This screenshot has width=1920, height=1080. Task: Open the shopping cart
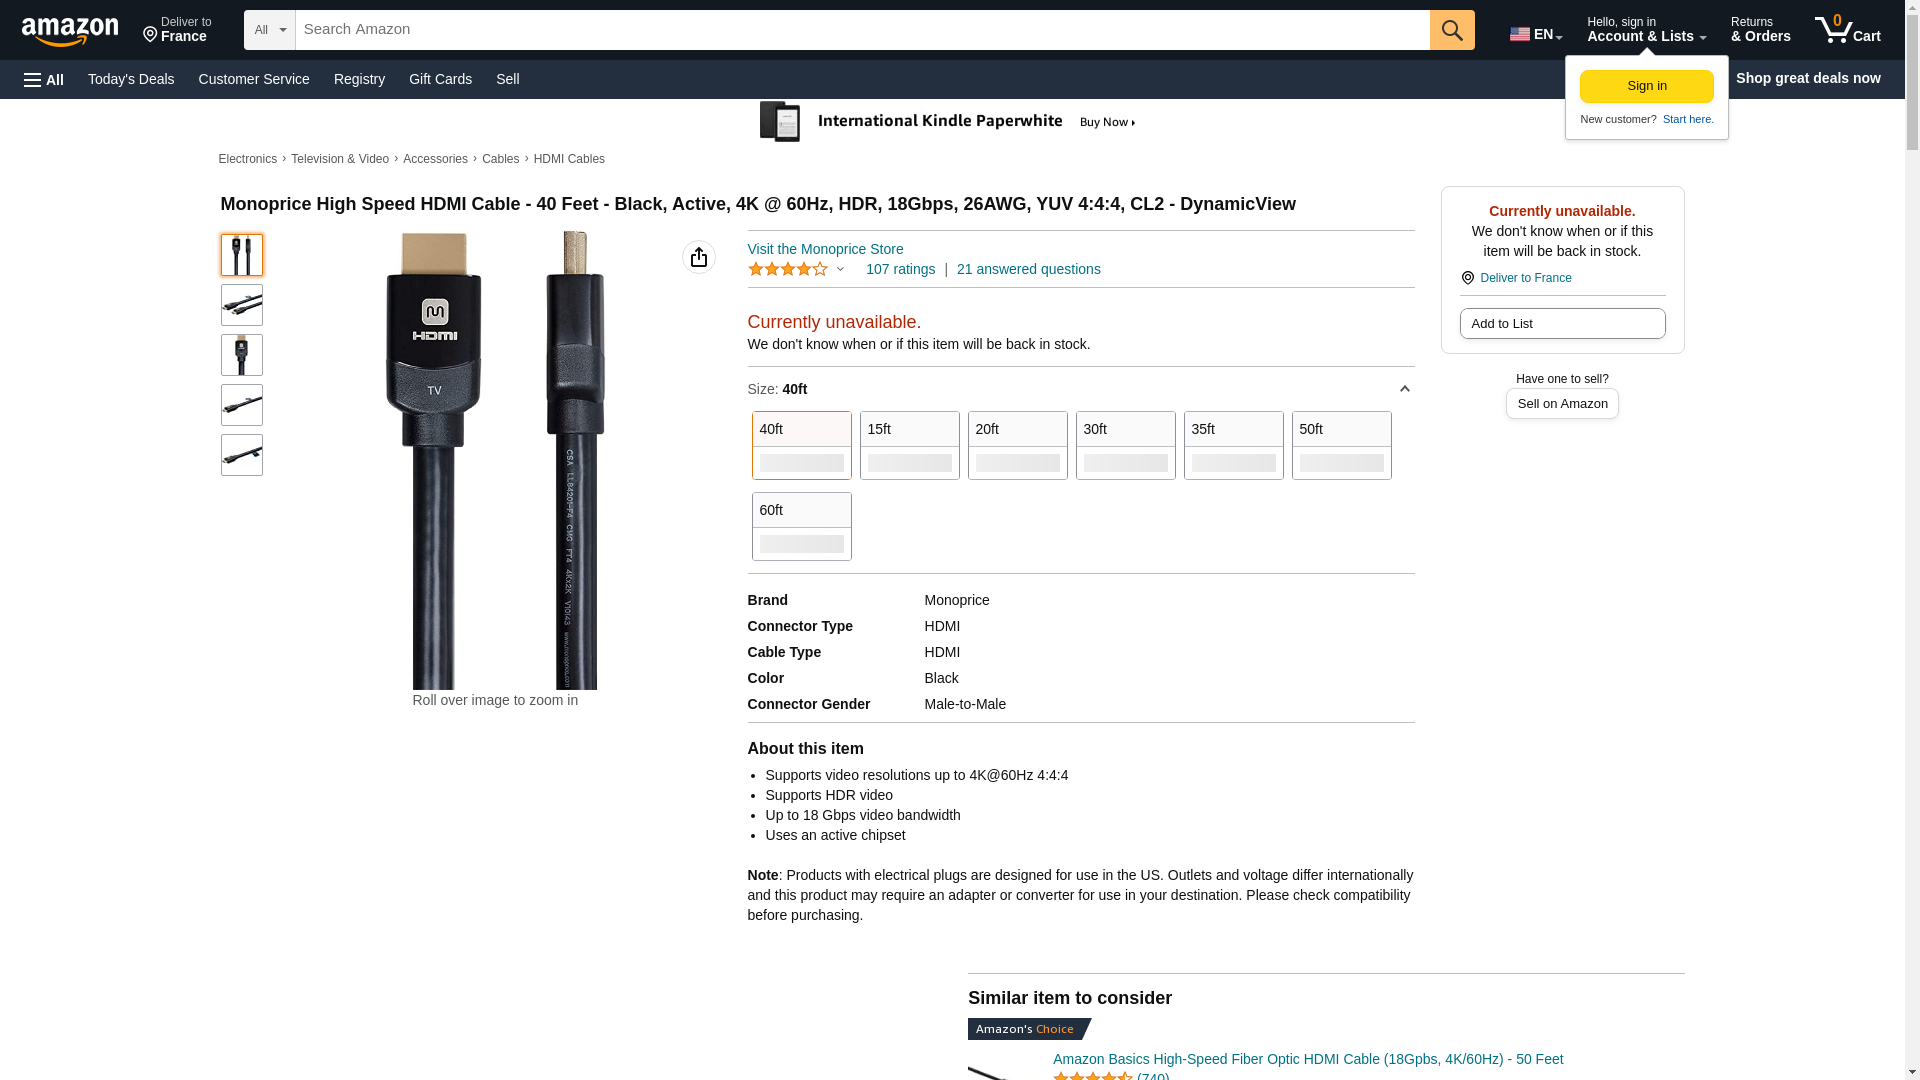pos(1847,30)
